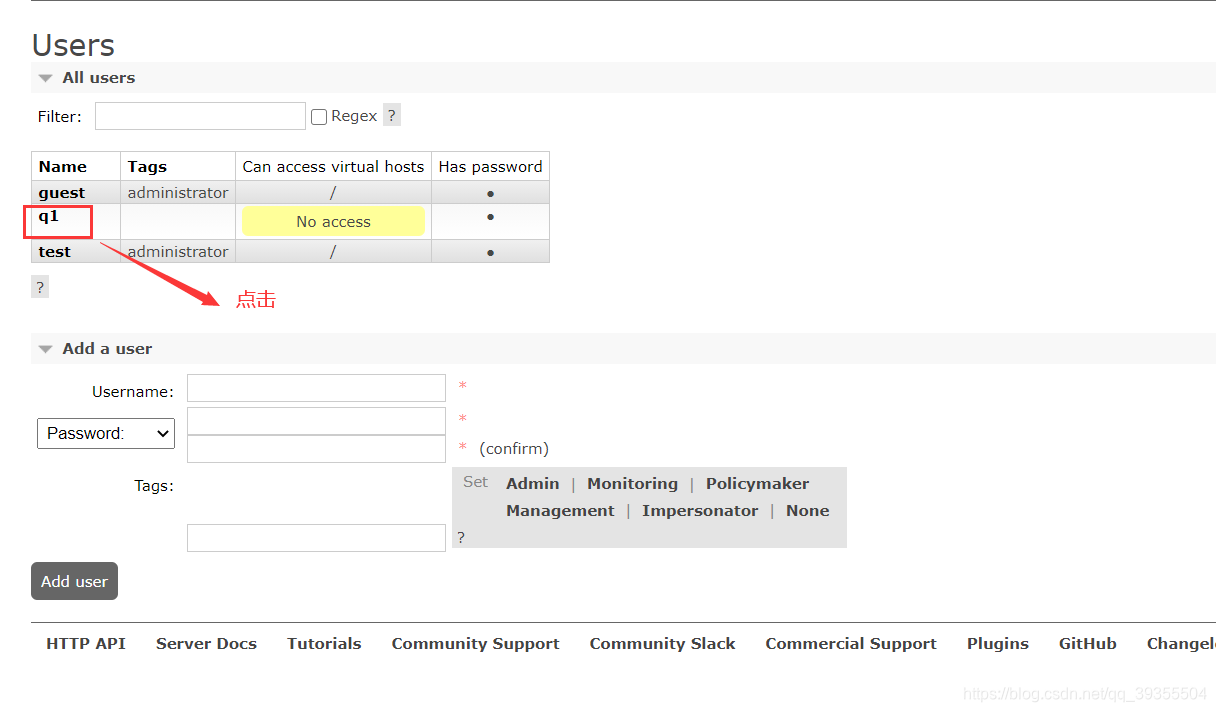Open the Tutorials footer link
The image size is (1216, 712).
click(324, 644)
